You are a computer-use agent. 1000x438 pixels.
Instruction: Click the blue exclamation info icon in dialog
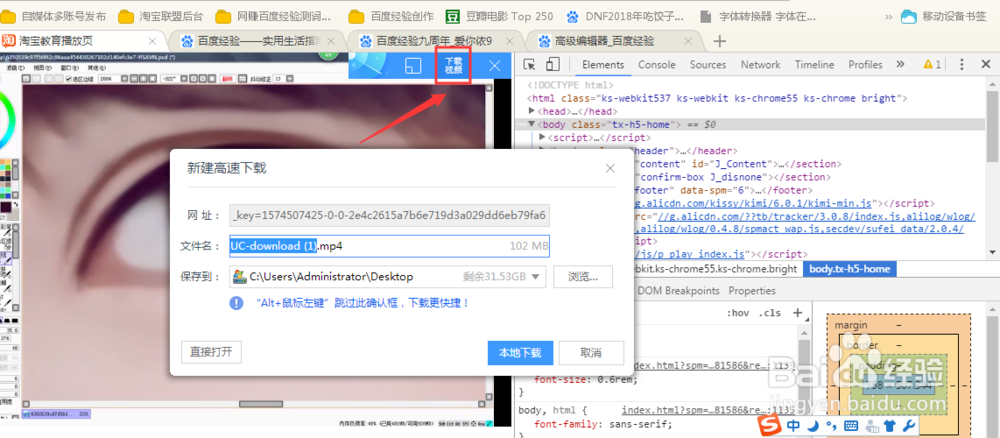[x=237, y=303]
